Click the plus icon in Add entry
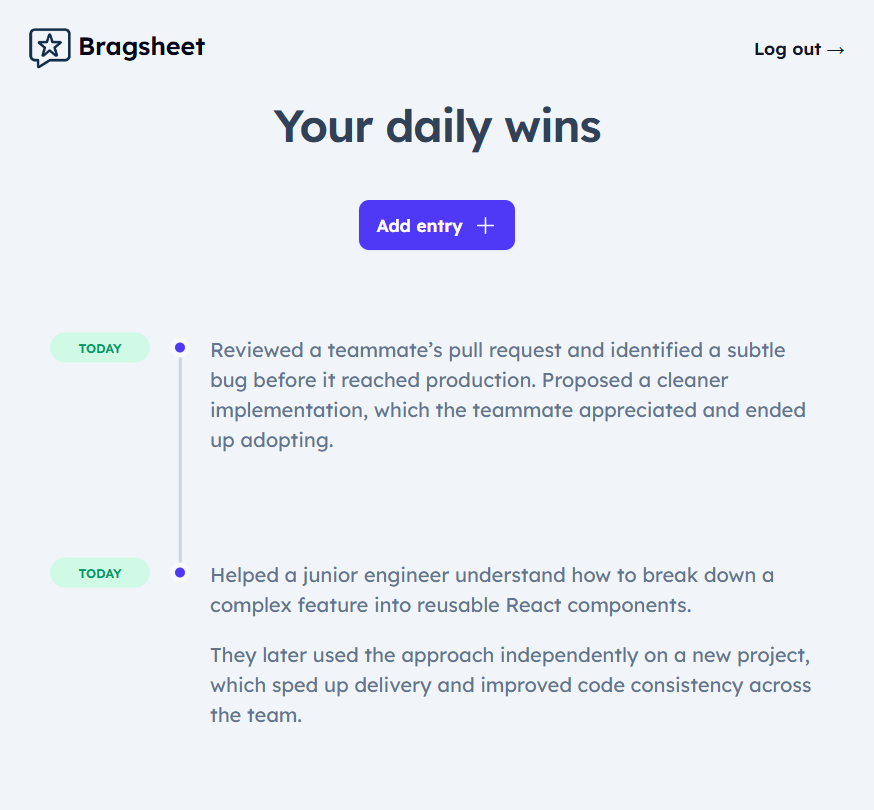Screen dimensions: 874x810 (x=485, y=226)
